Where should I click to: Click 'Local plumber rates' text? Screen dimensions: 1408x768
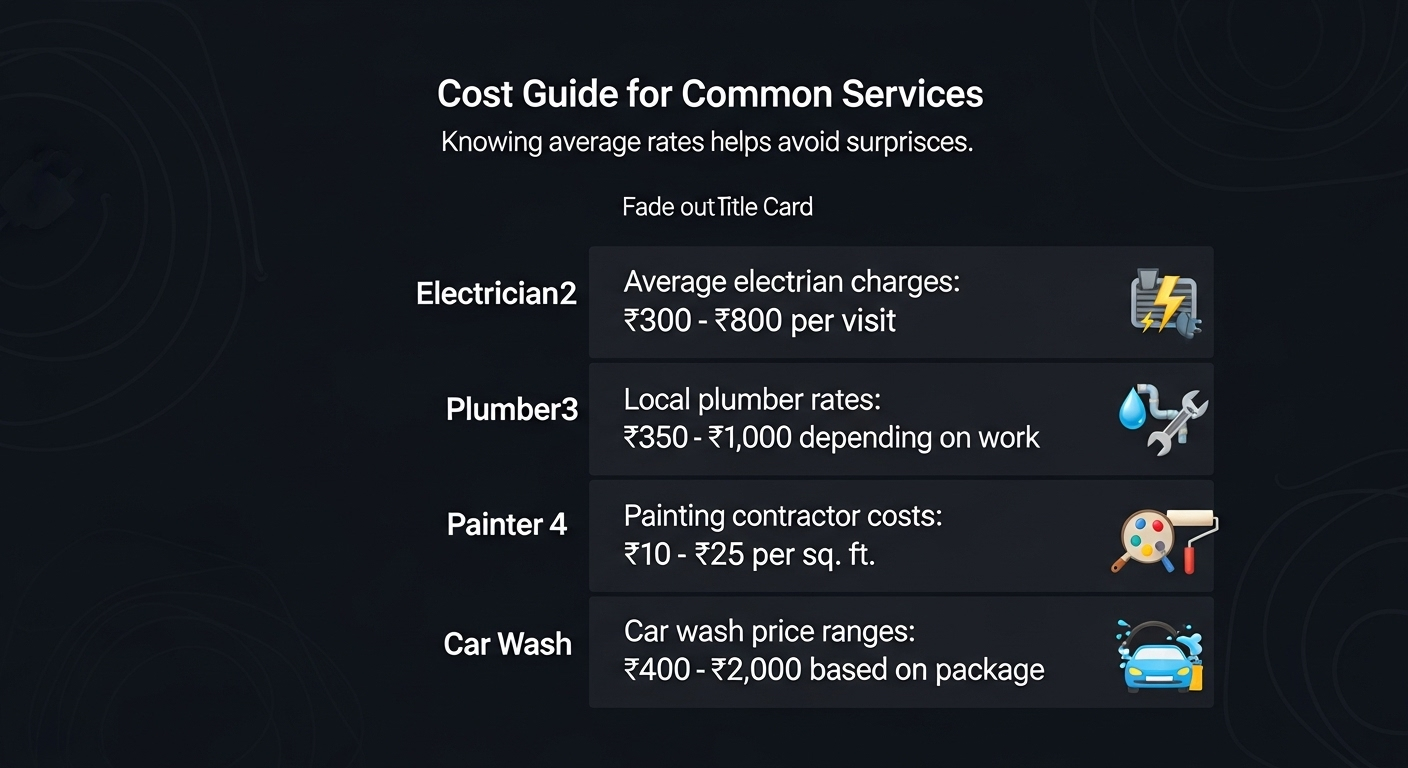coord(752,399)
